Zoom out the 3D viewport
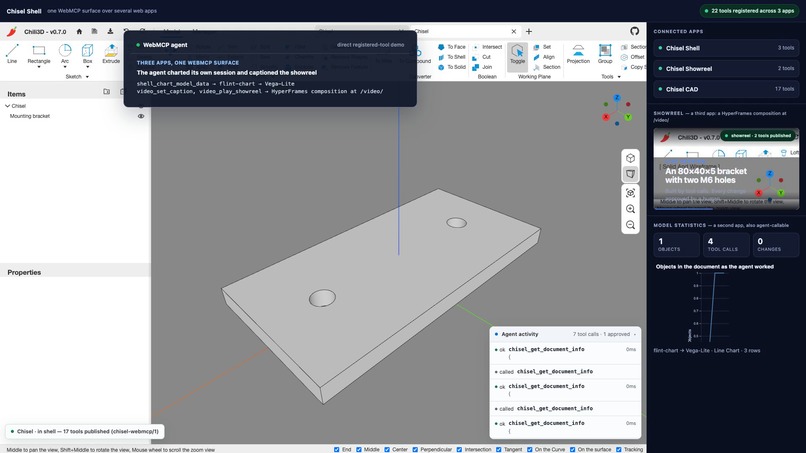Screen dimensions: 806x453 630,225
